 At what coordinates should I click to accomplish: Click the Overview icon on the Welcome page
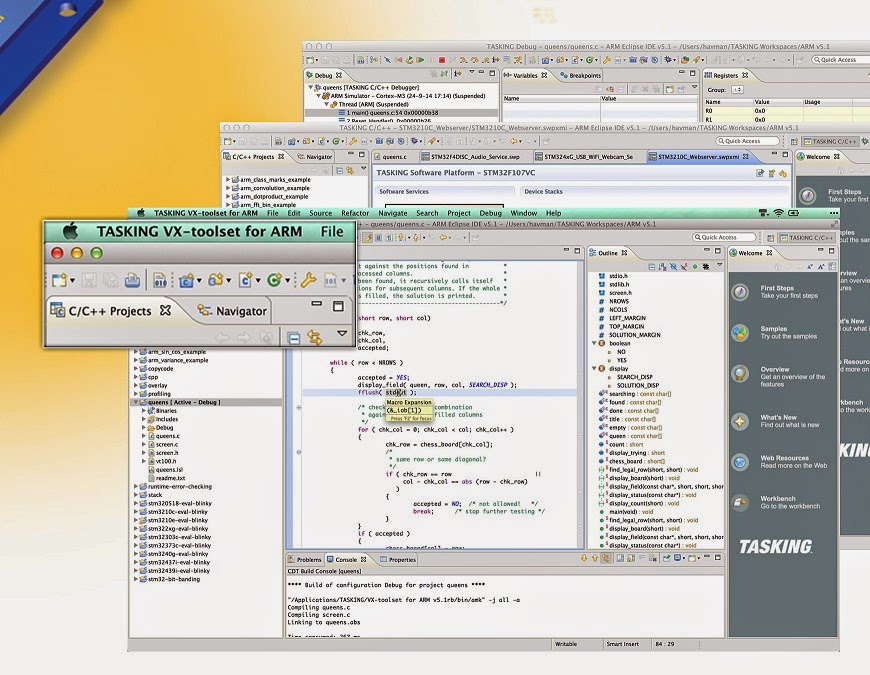(739, 373)
